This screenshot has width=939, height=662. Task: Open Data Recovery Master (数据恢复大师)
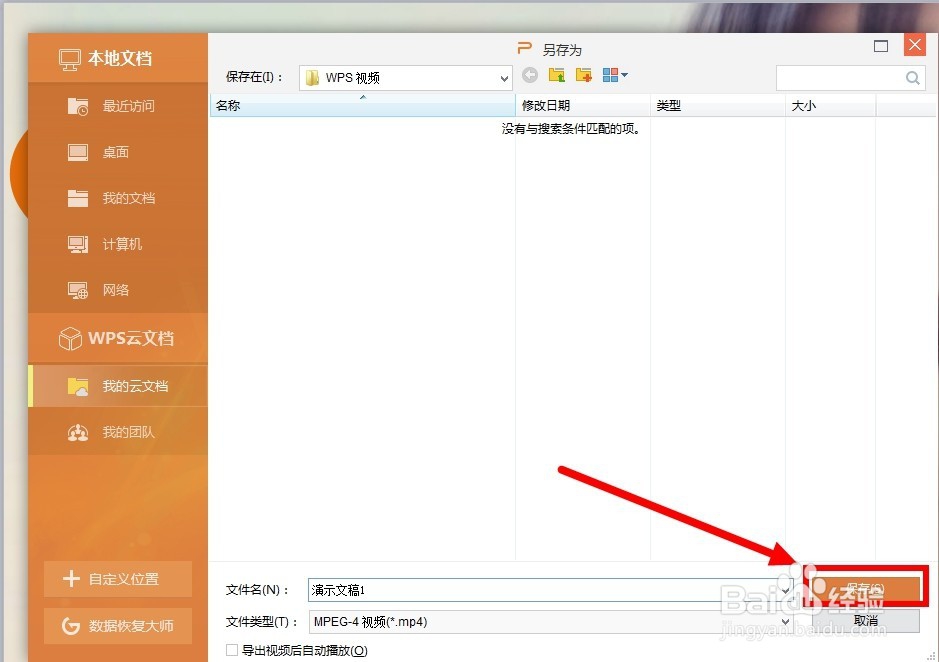(118, 626)
